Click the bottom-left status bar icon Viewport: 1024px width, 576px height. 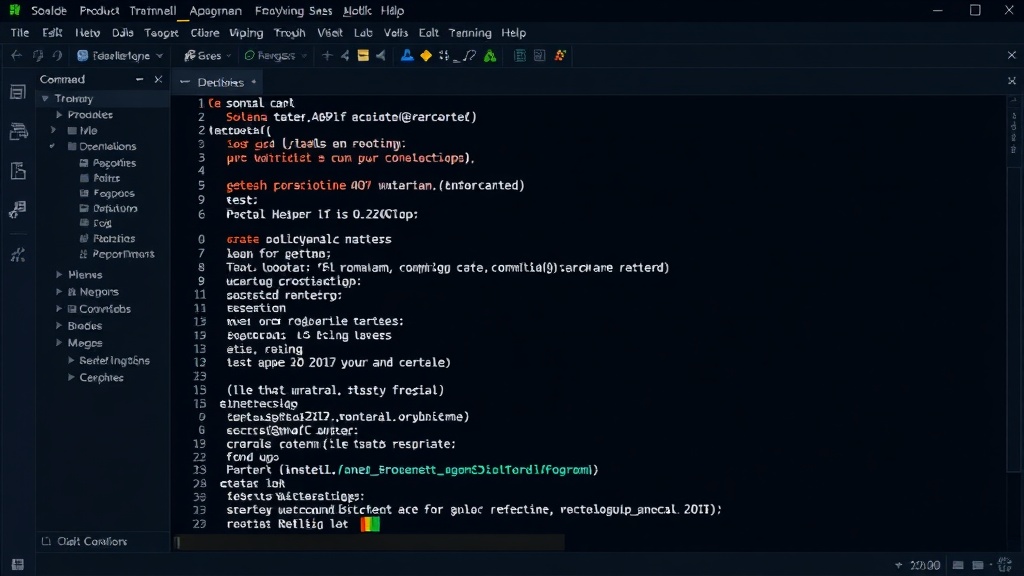[18, 564]
